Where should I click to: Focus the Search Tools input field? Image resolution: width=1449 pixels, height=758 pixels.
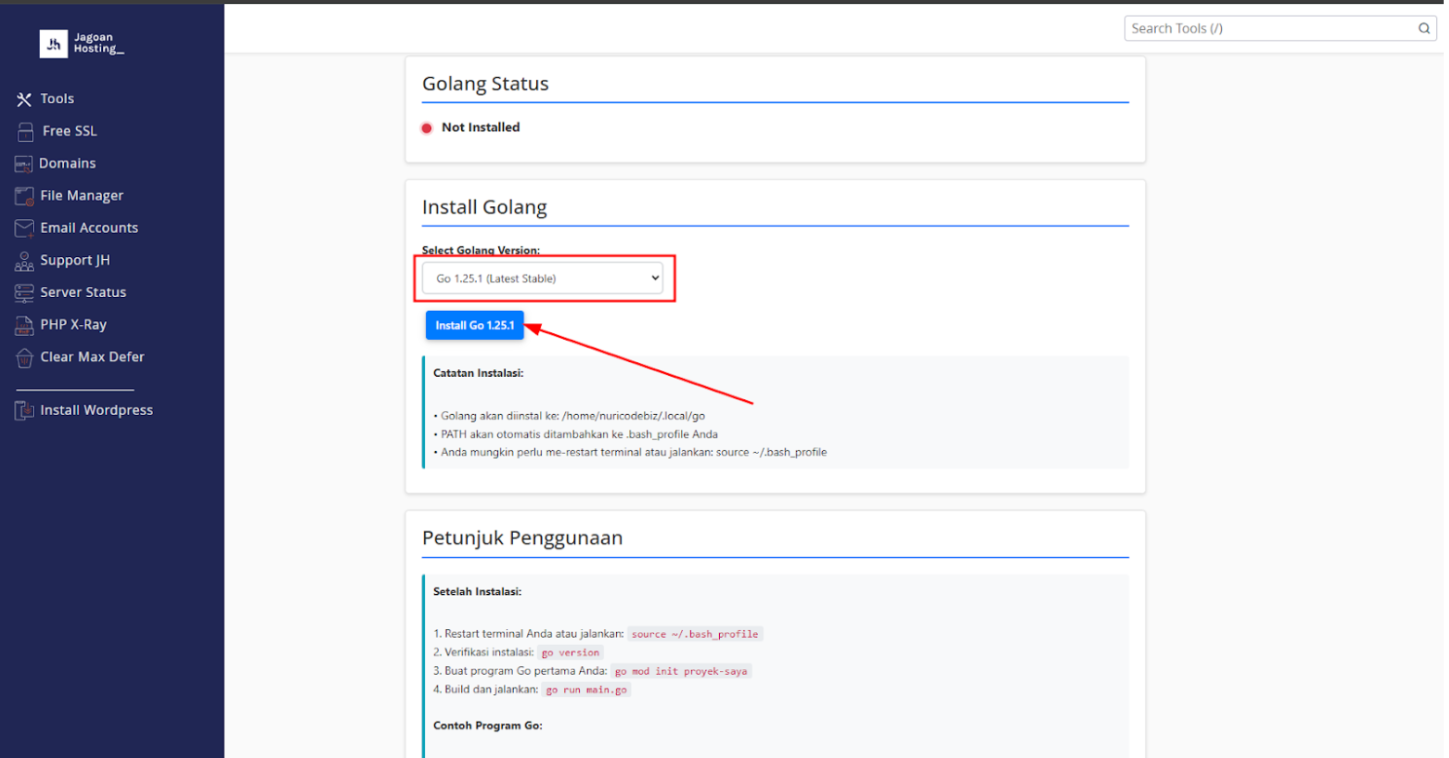[1270, 29]
